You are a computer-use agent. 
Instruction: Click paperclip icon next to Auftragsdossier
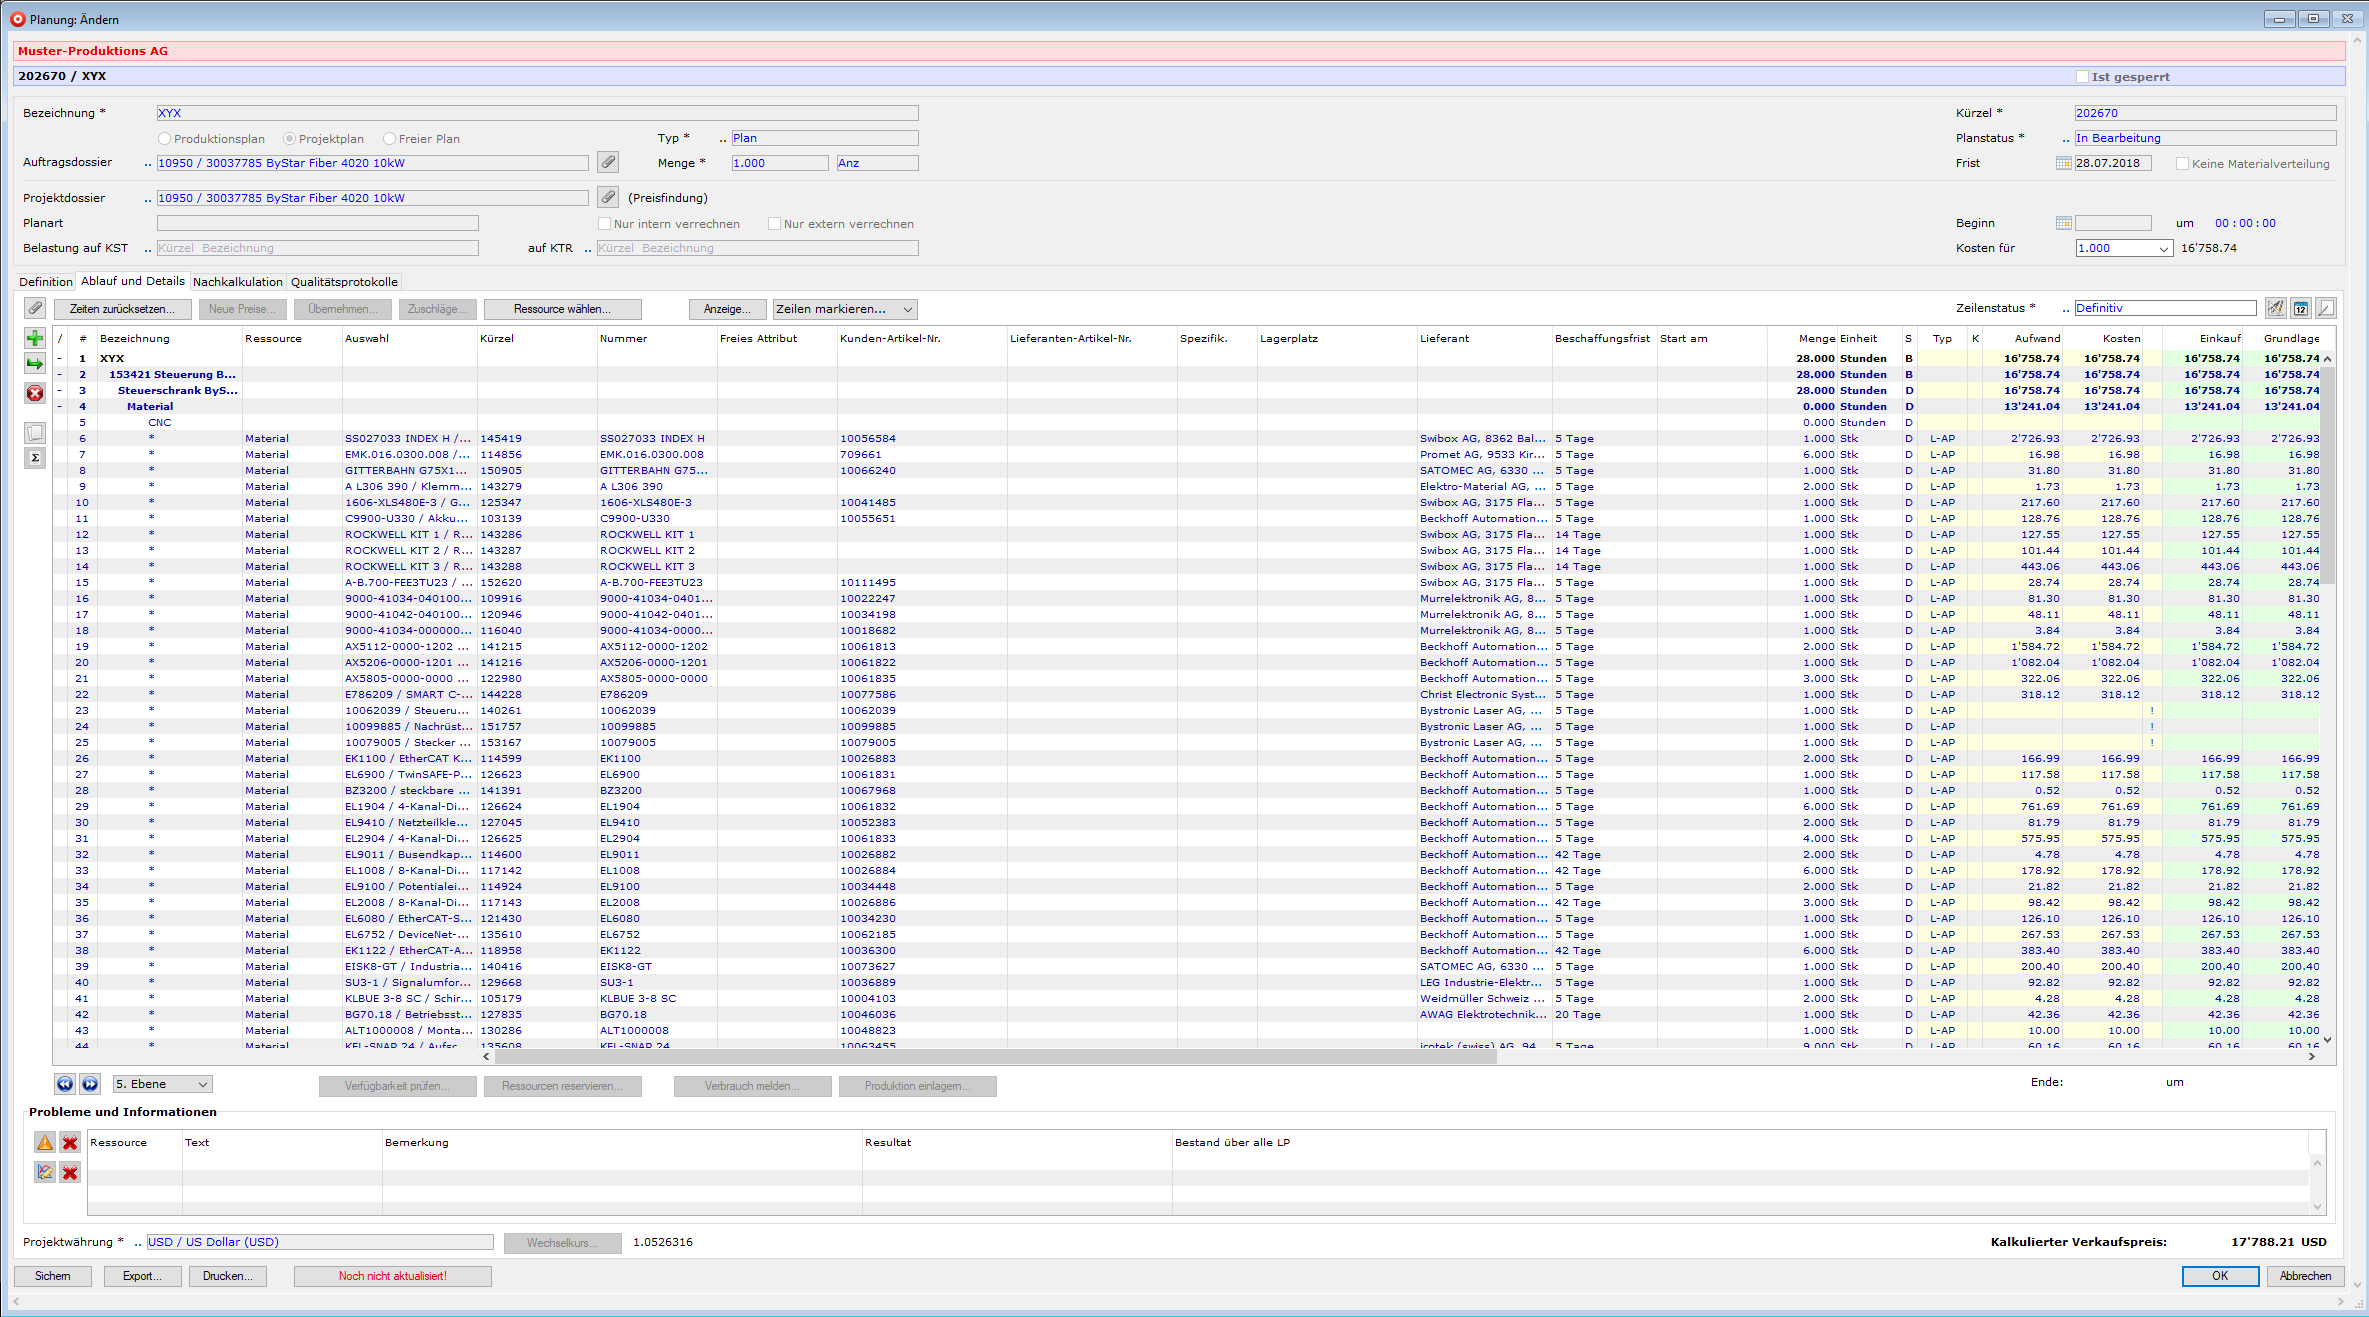[608, 162]
